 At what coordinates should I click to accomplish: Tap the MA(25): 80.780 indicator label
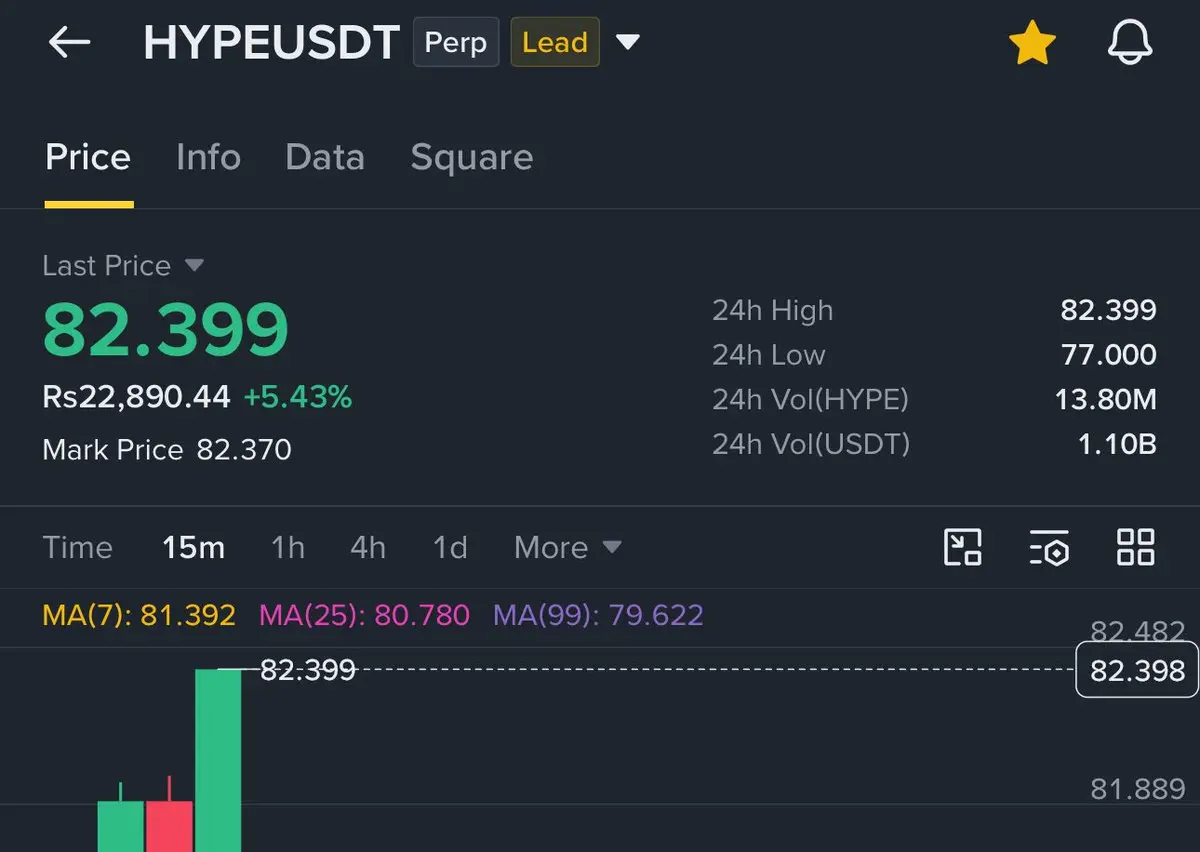[365, 614]
